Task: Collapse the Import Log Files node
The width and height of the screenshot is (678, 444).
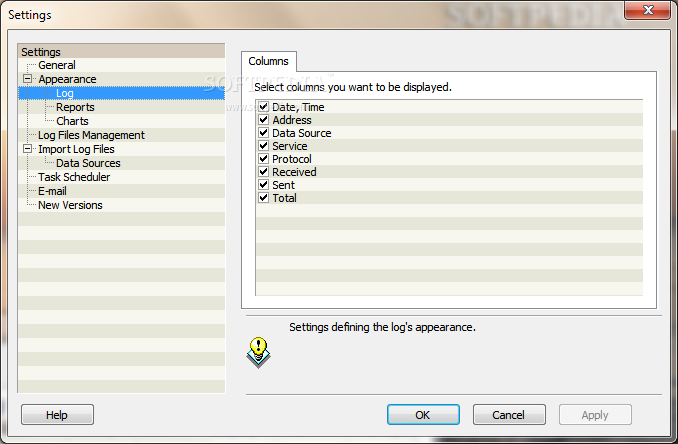Action: 28,149
